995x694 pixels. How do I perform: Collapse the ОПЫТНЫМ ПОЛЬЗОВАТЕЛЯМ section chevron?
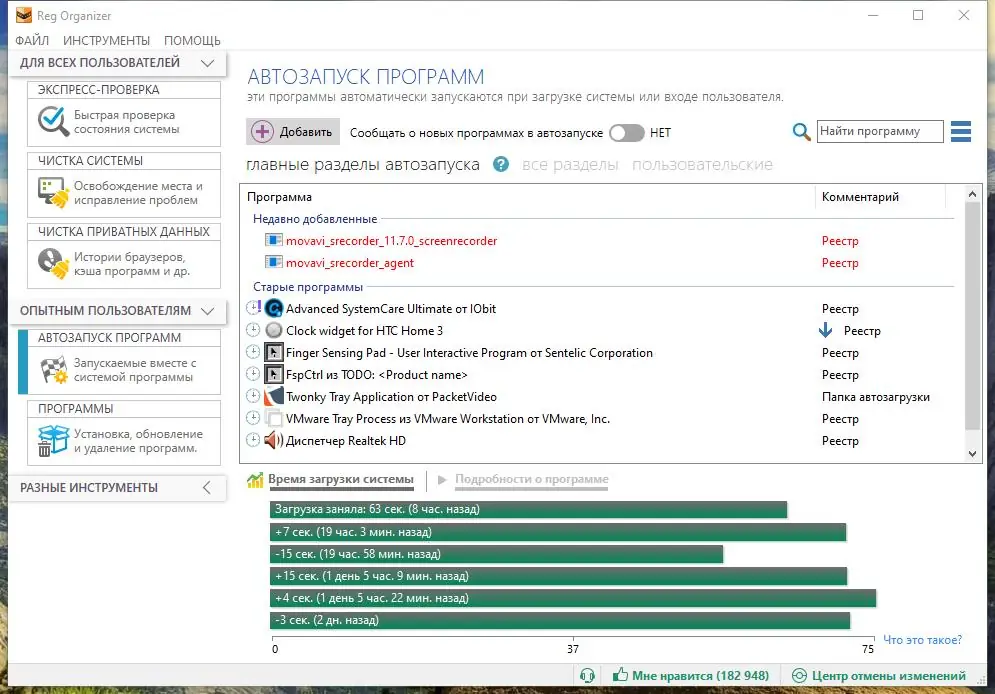(208, 311)
